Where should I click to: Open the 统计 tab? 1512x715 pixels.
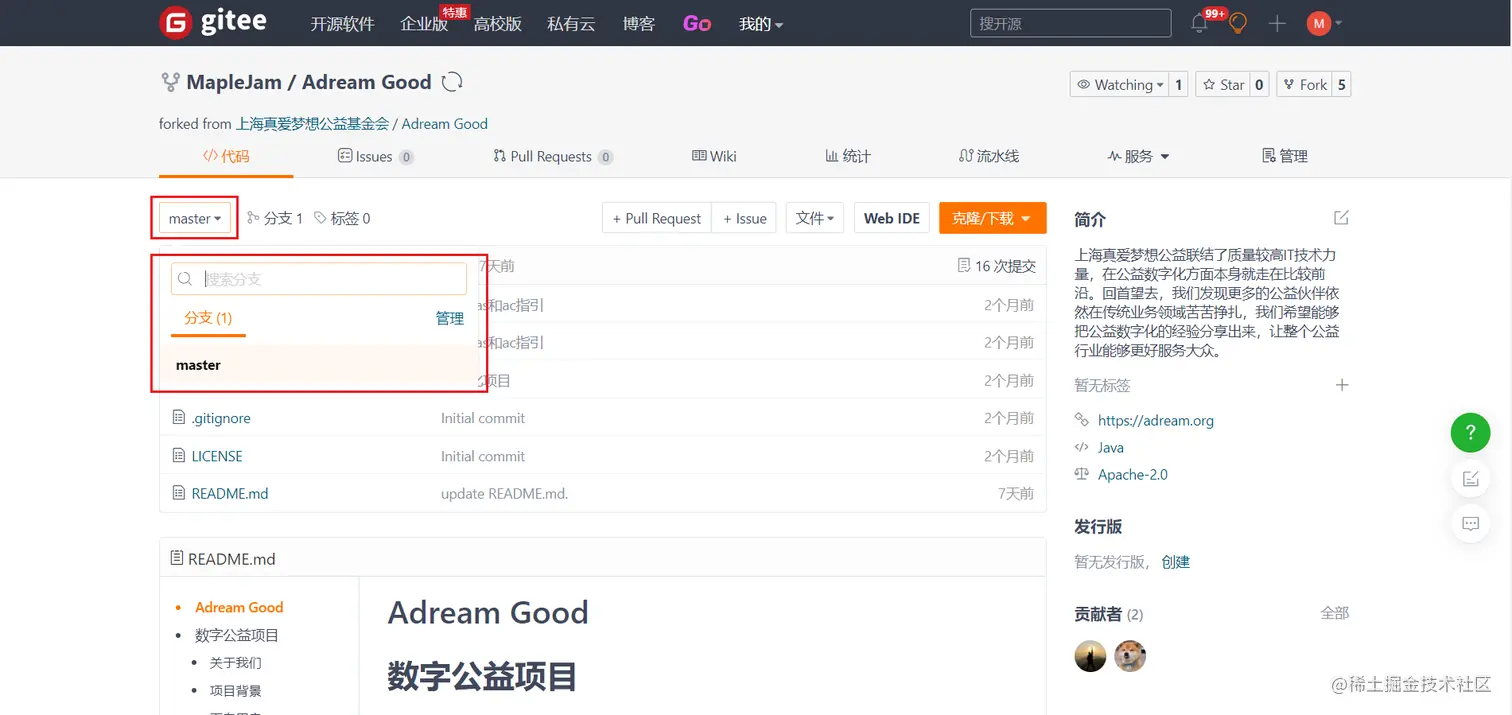pos(848,156)
